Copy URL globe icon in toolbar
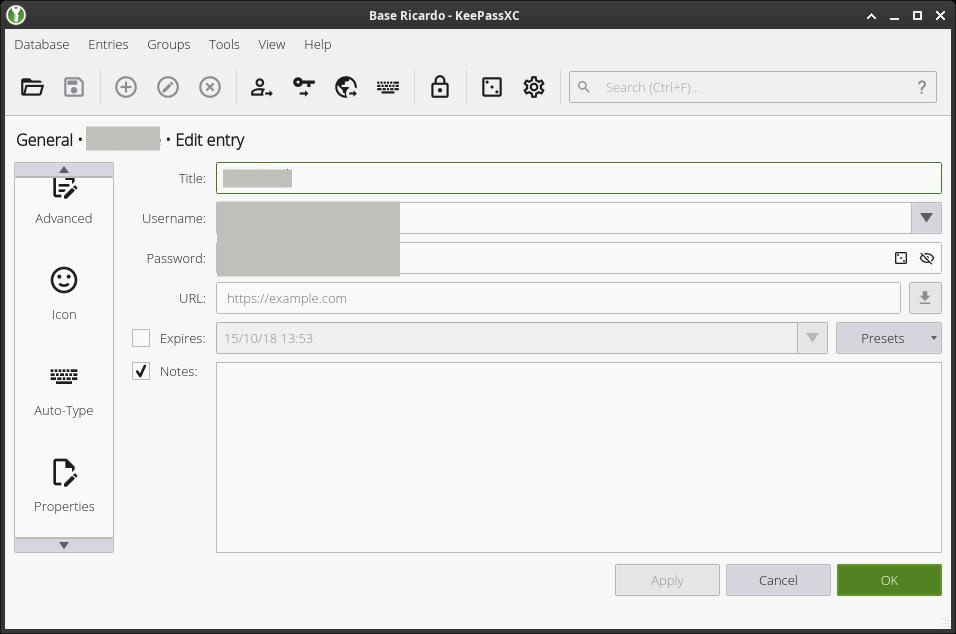Viewport: 956px width, 634px height. coord(346,87)
